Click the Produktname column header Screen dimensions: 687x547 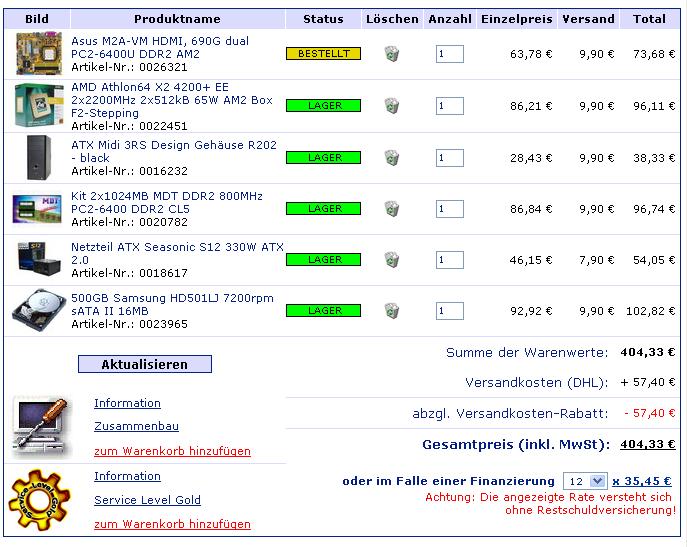177,19
